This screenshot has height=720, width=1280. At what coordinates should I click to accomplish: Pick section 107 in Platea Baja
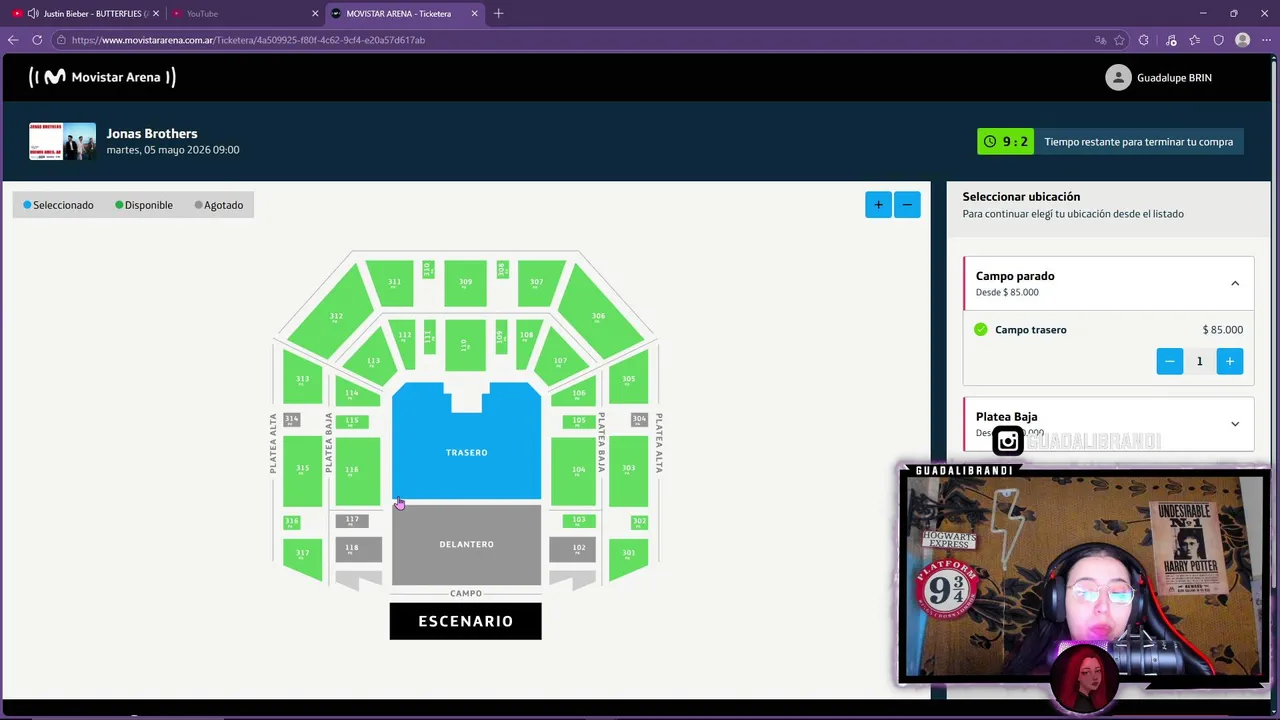pos(561,359)
